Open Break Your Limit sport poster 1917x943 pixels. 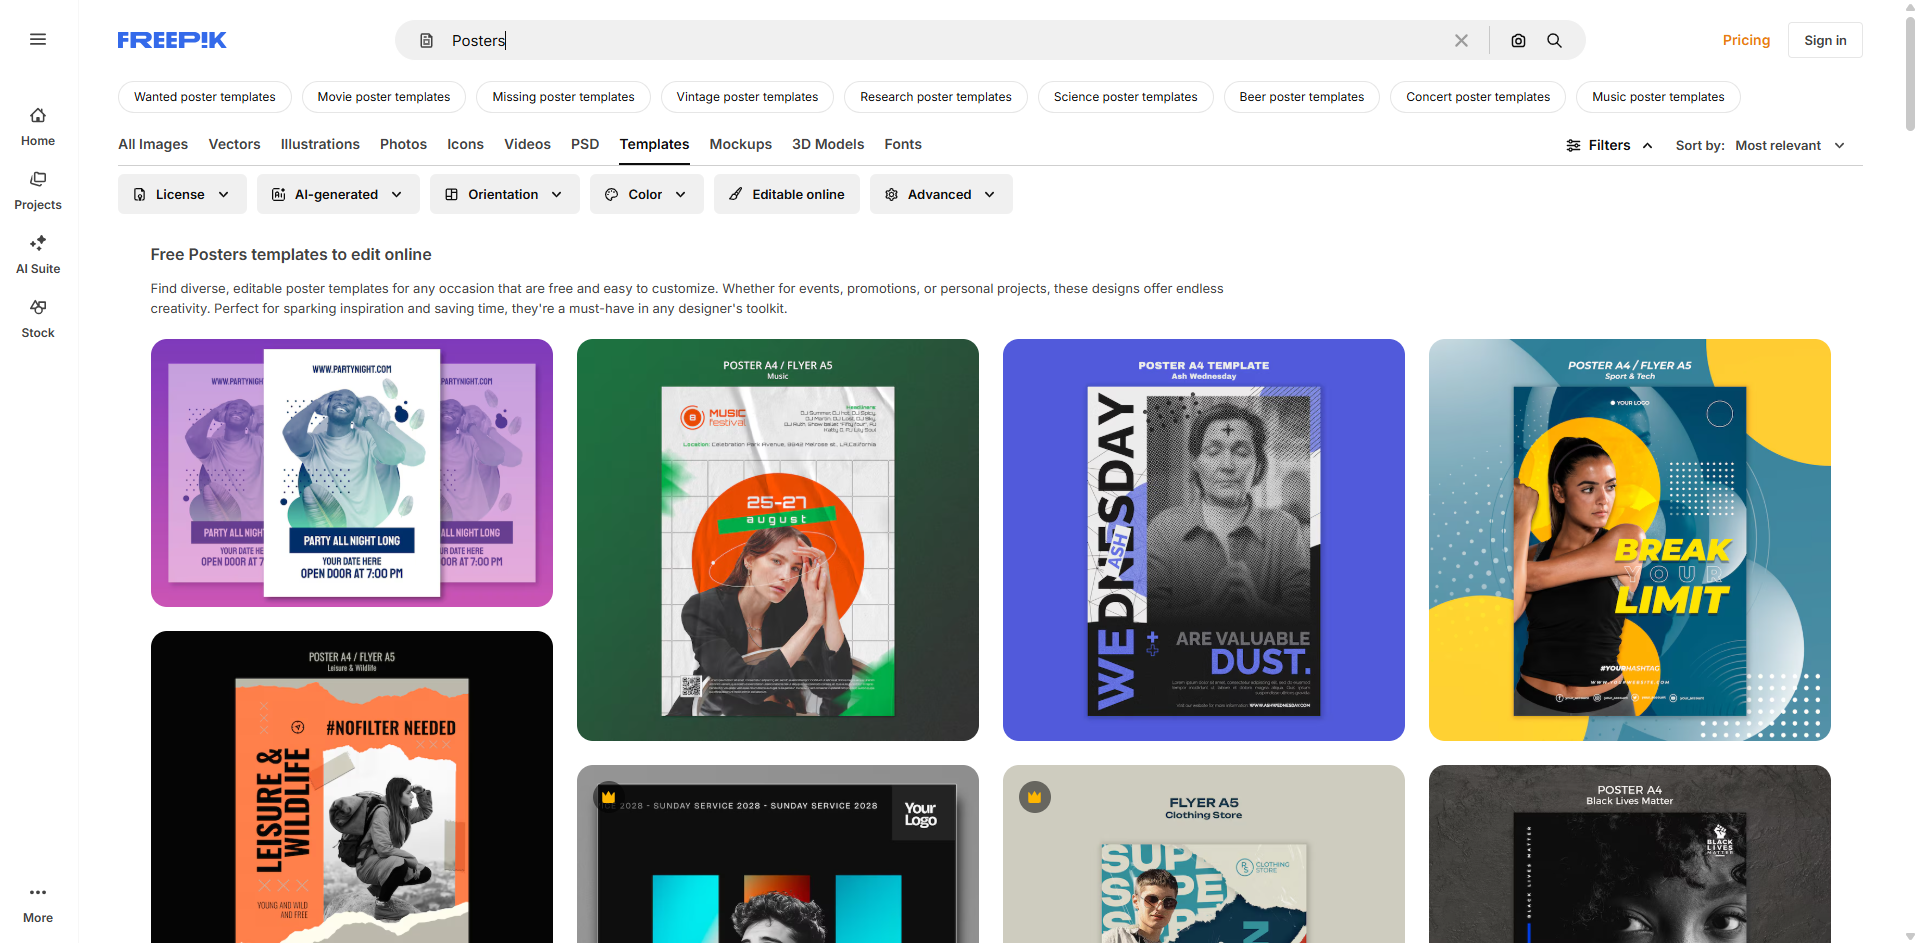(x=1630, y=540)
